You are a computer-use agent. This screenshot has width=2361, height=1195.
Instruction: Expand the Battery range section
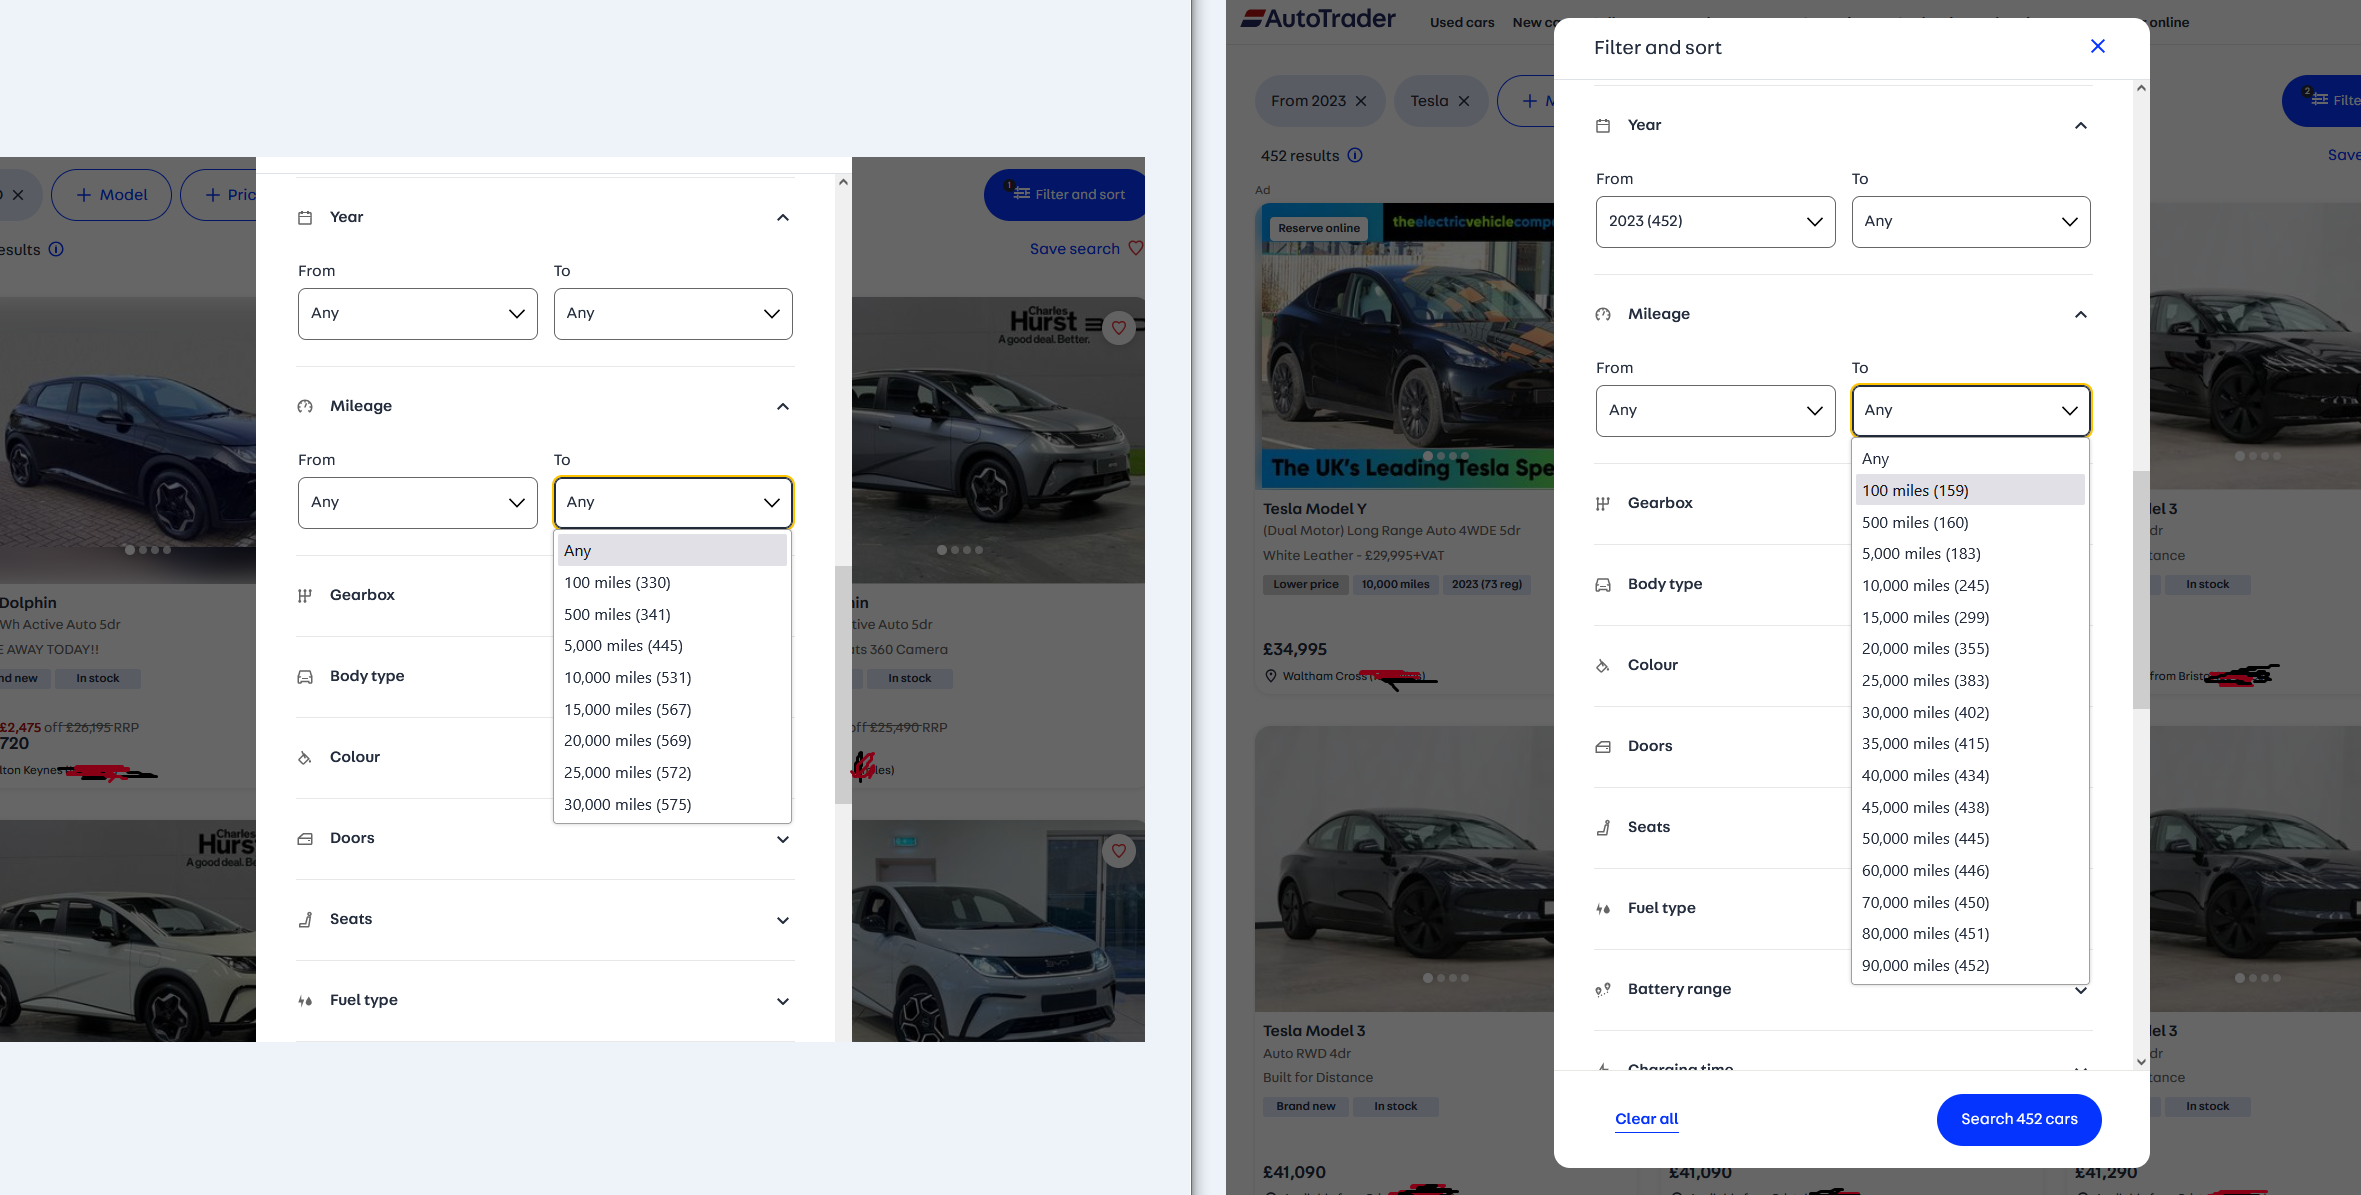[x=2081, y=990]
